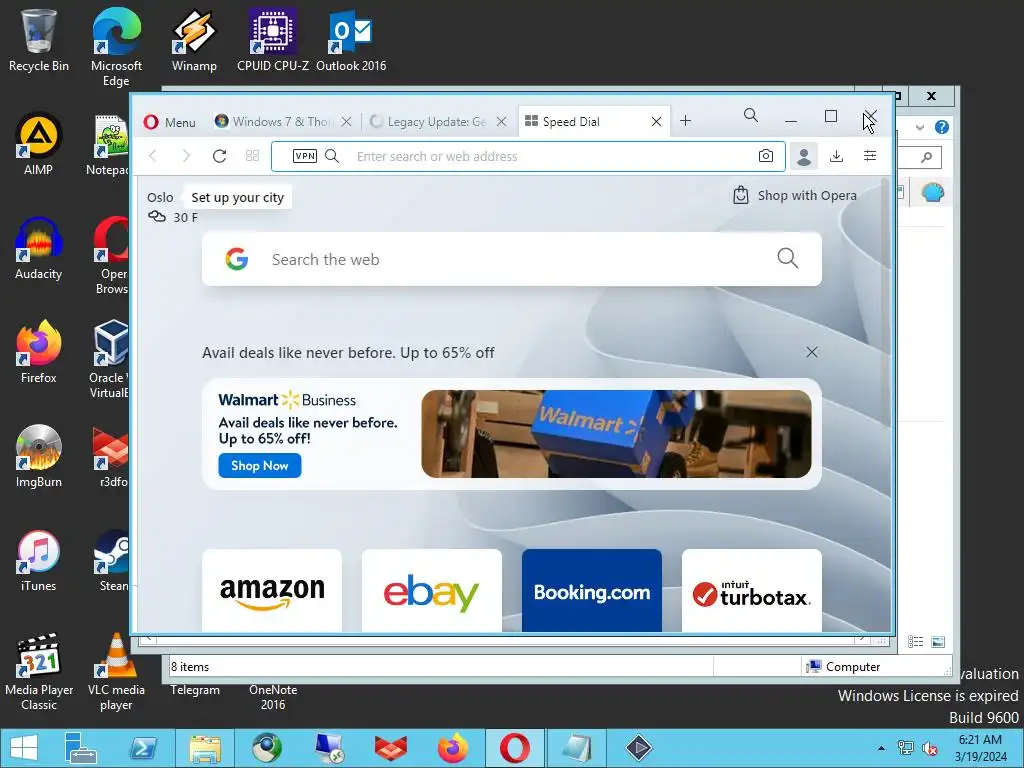Screen dimensions: 1024x768
Task: Select the Firefox desktop shortcut
Action: [x=39, y=352]
